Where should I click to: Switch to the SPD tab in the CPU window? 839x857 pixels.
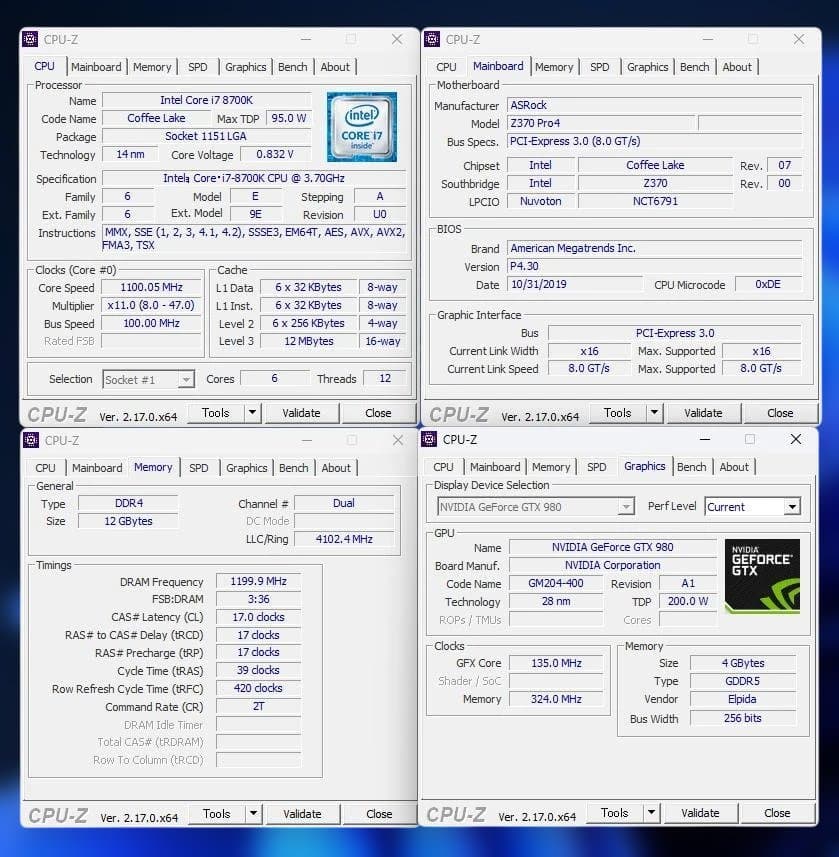197,66
